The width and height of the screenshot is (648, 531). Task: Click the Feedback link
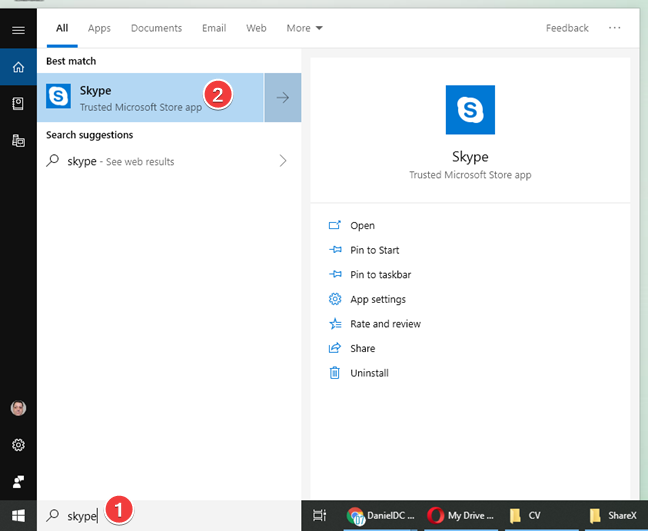click(x=567, y=28)
